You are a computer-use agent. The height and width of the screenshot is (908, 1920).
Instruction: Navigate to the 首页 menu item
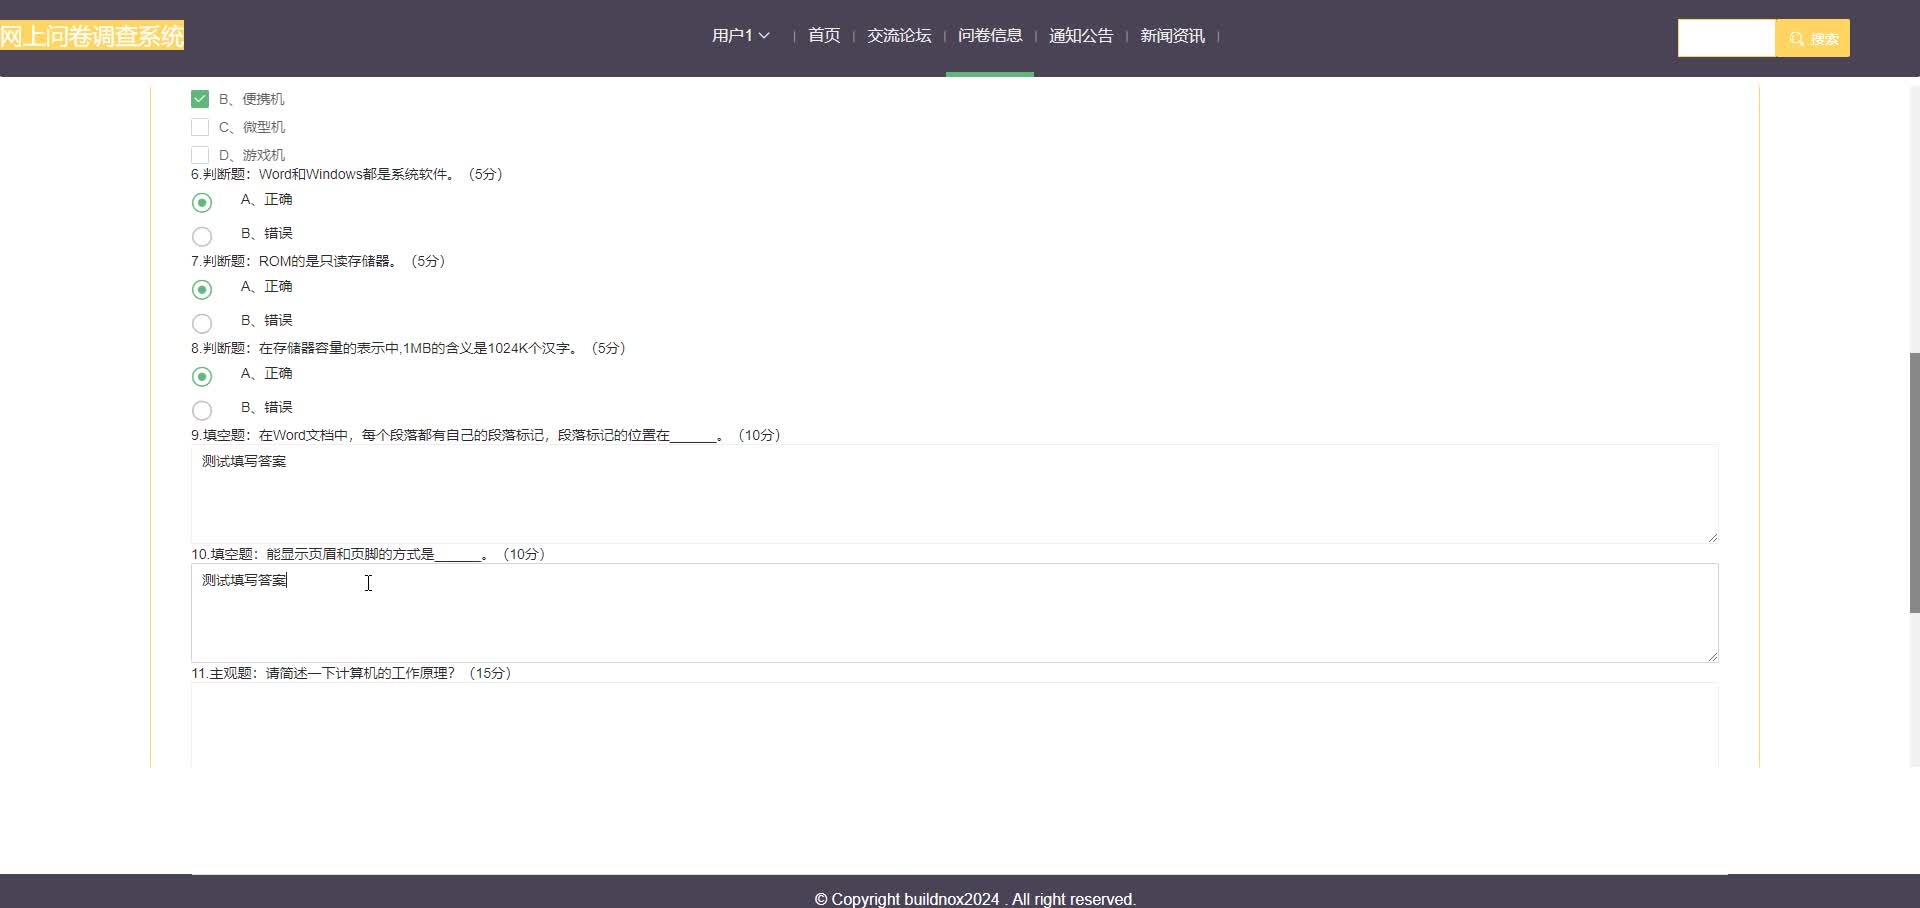[823, 35]
